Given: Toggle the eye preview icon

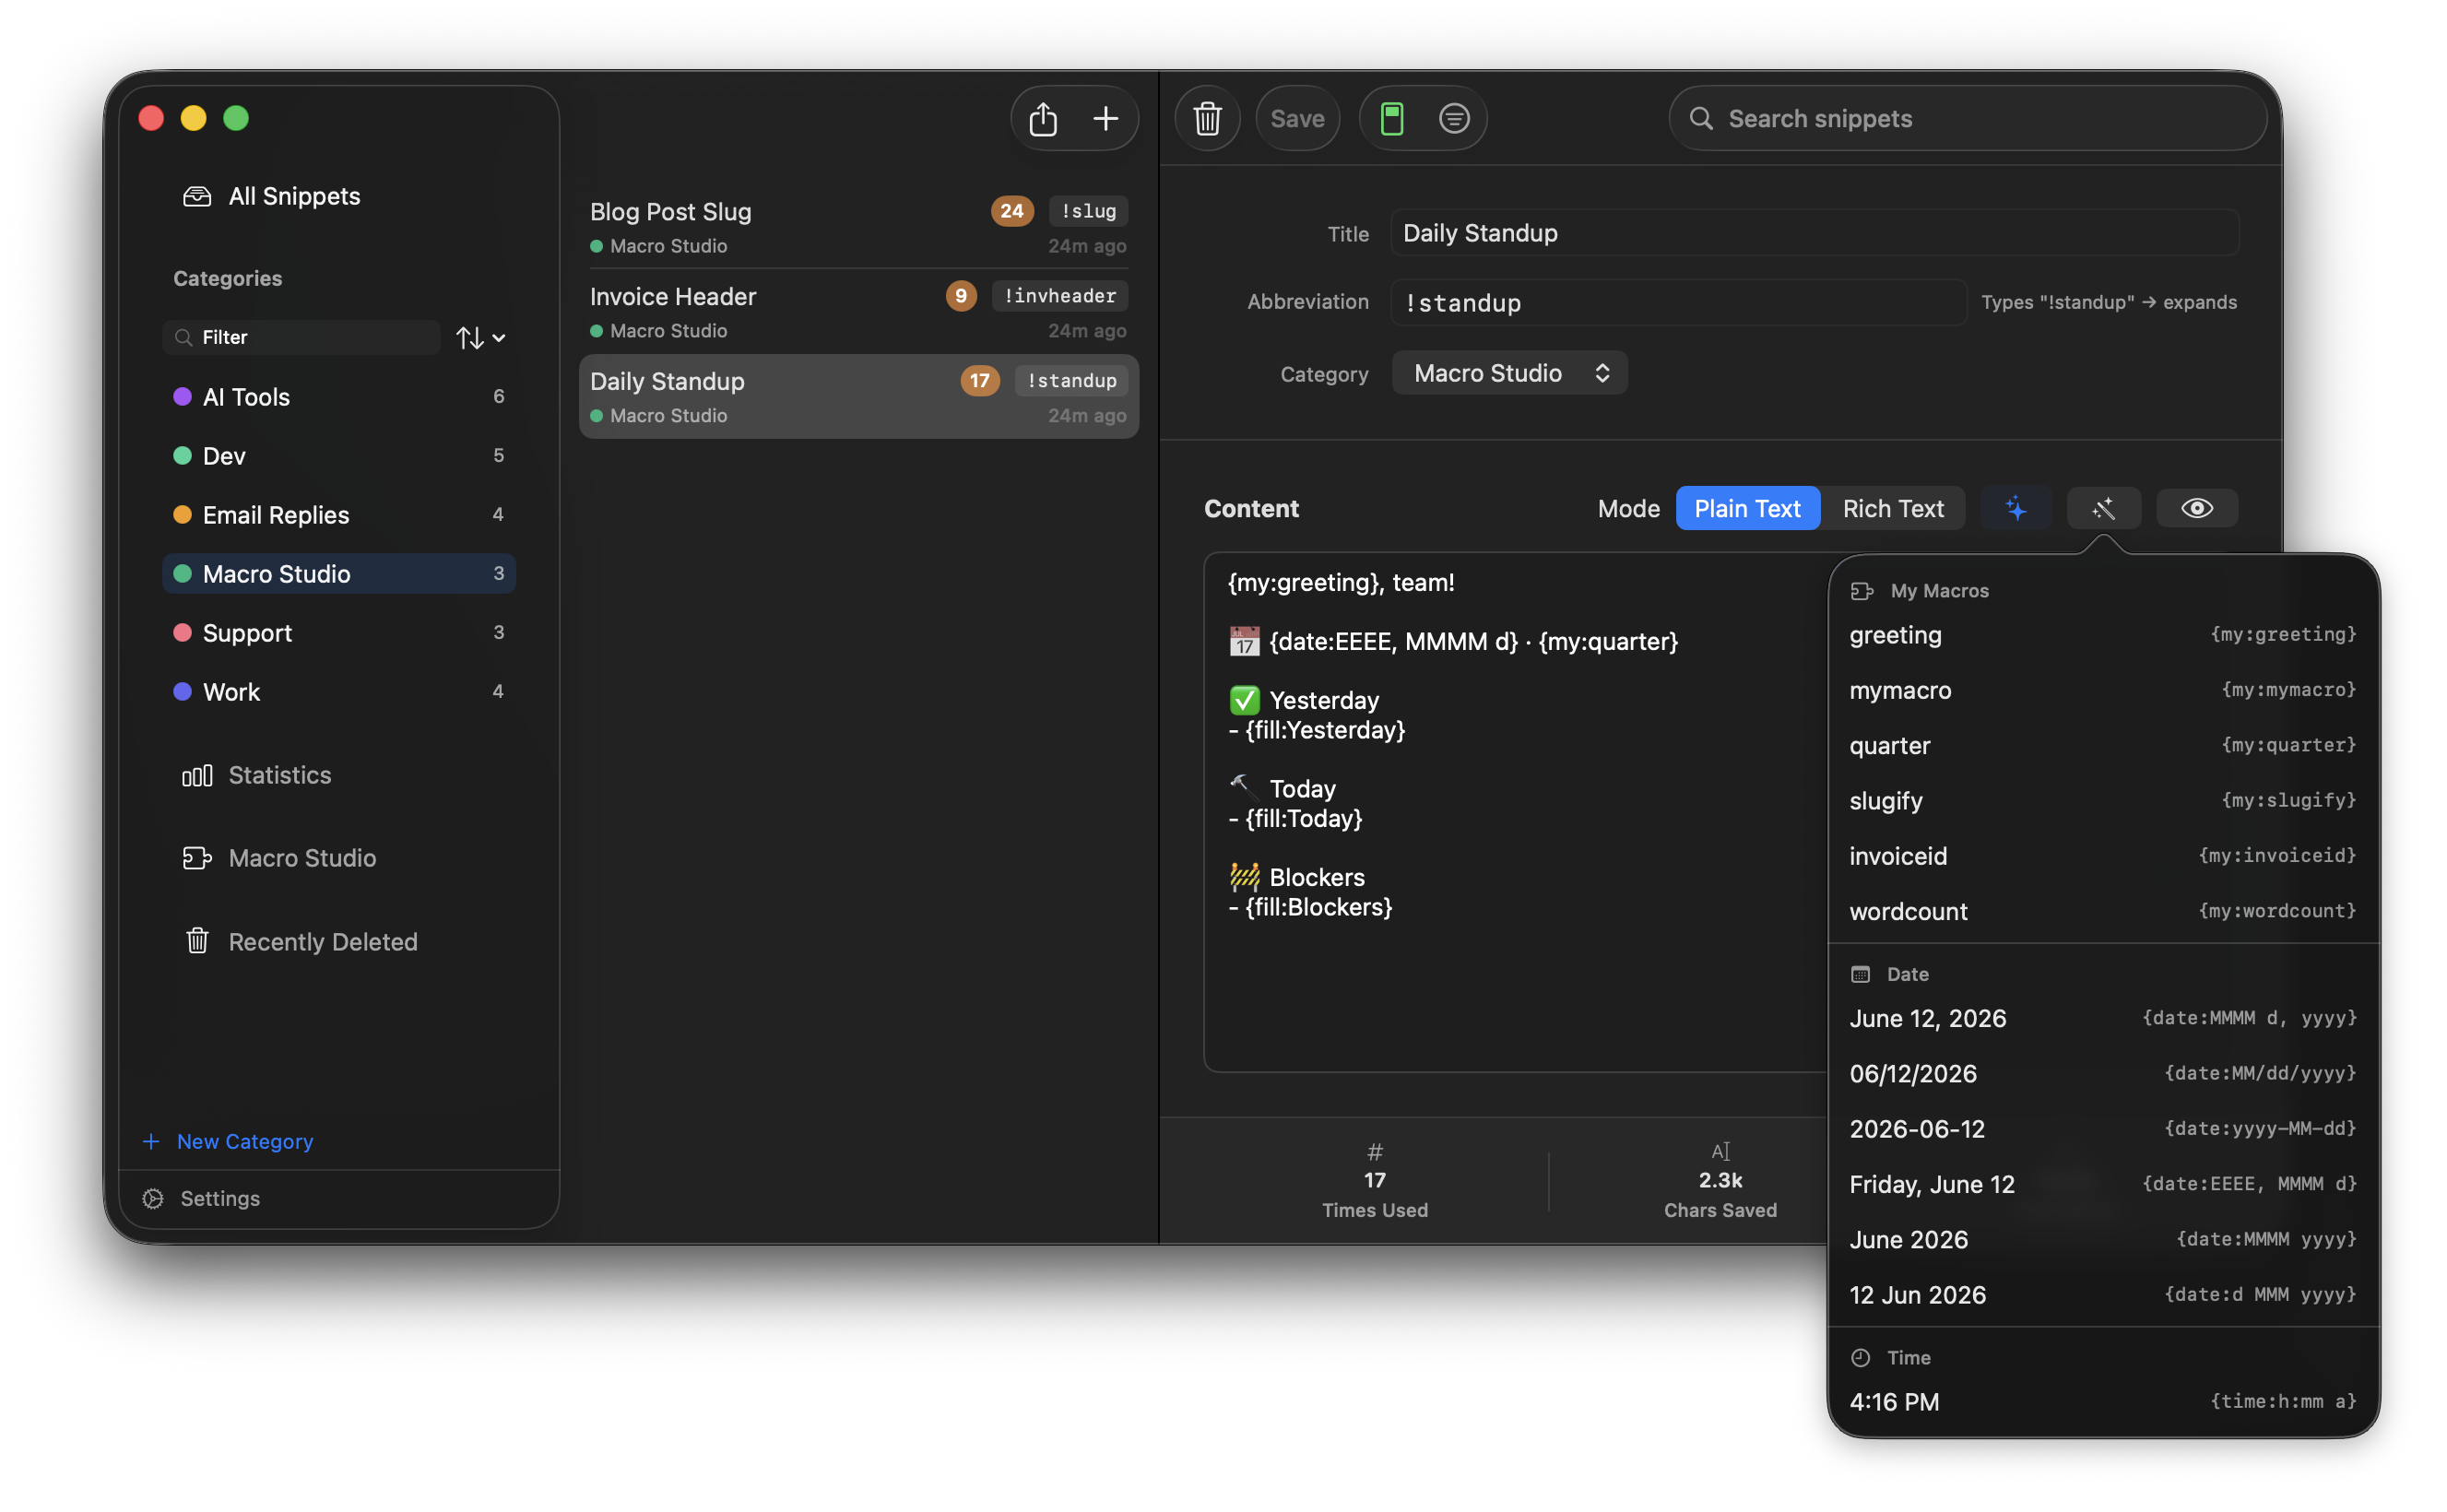Looking at the screenshot, I should tap(2197, 508).
